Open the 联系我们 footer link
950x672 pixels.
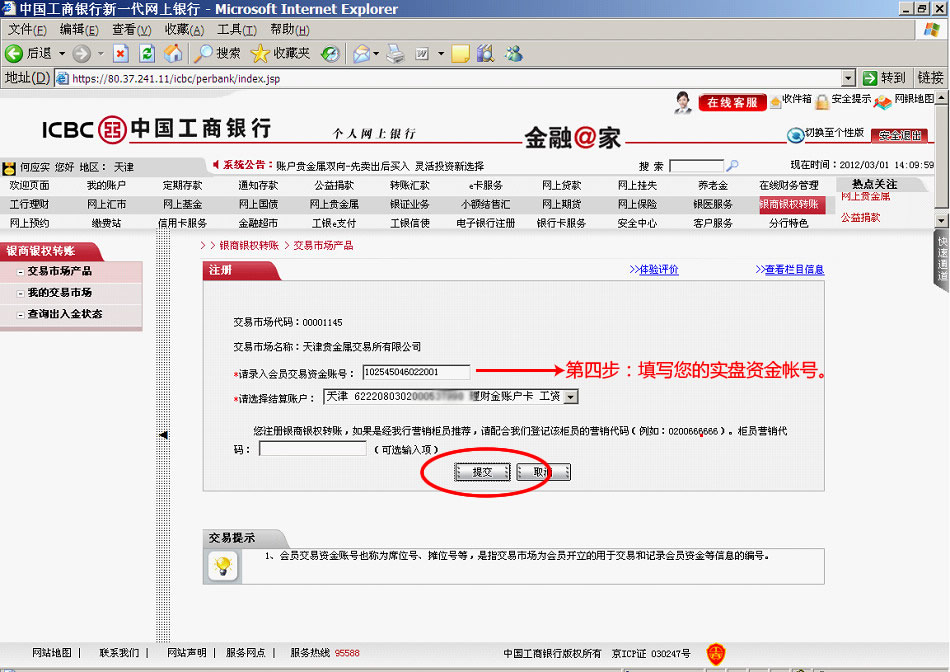pos(119,653)
